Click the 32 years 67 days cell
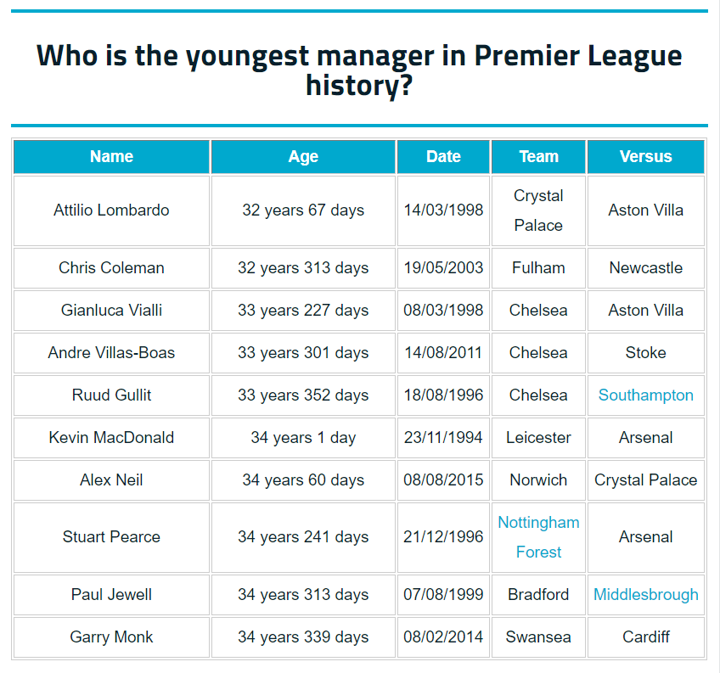720x673 pixels. click(x=303, y=210)
